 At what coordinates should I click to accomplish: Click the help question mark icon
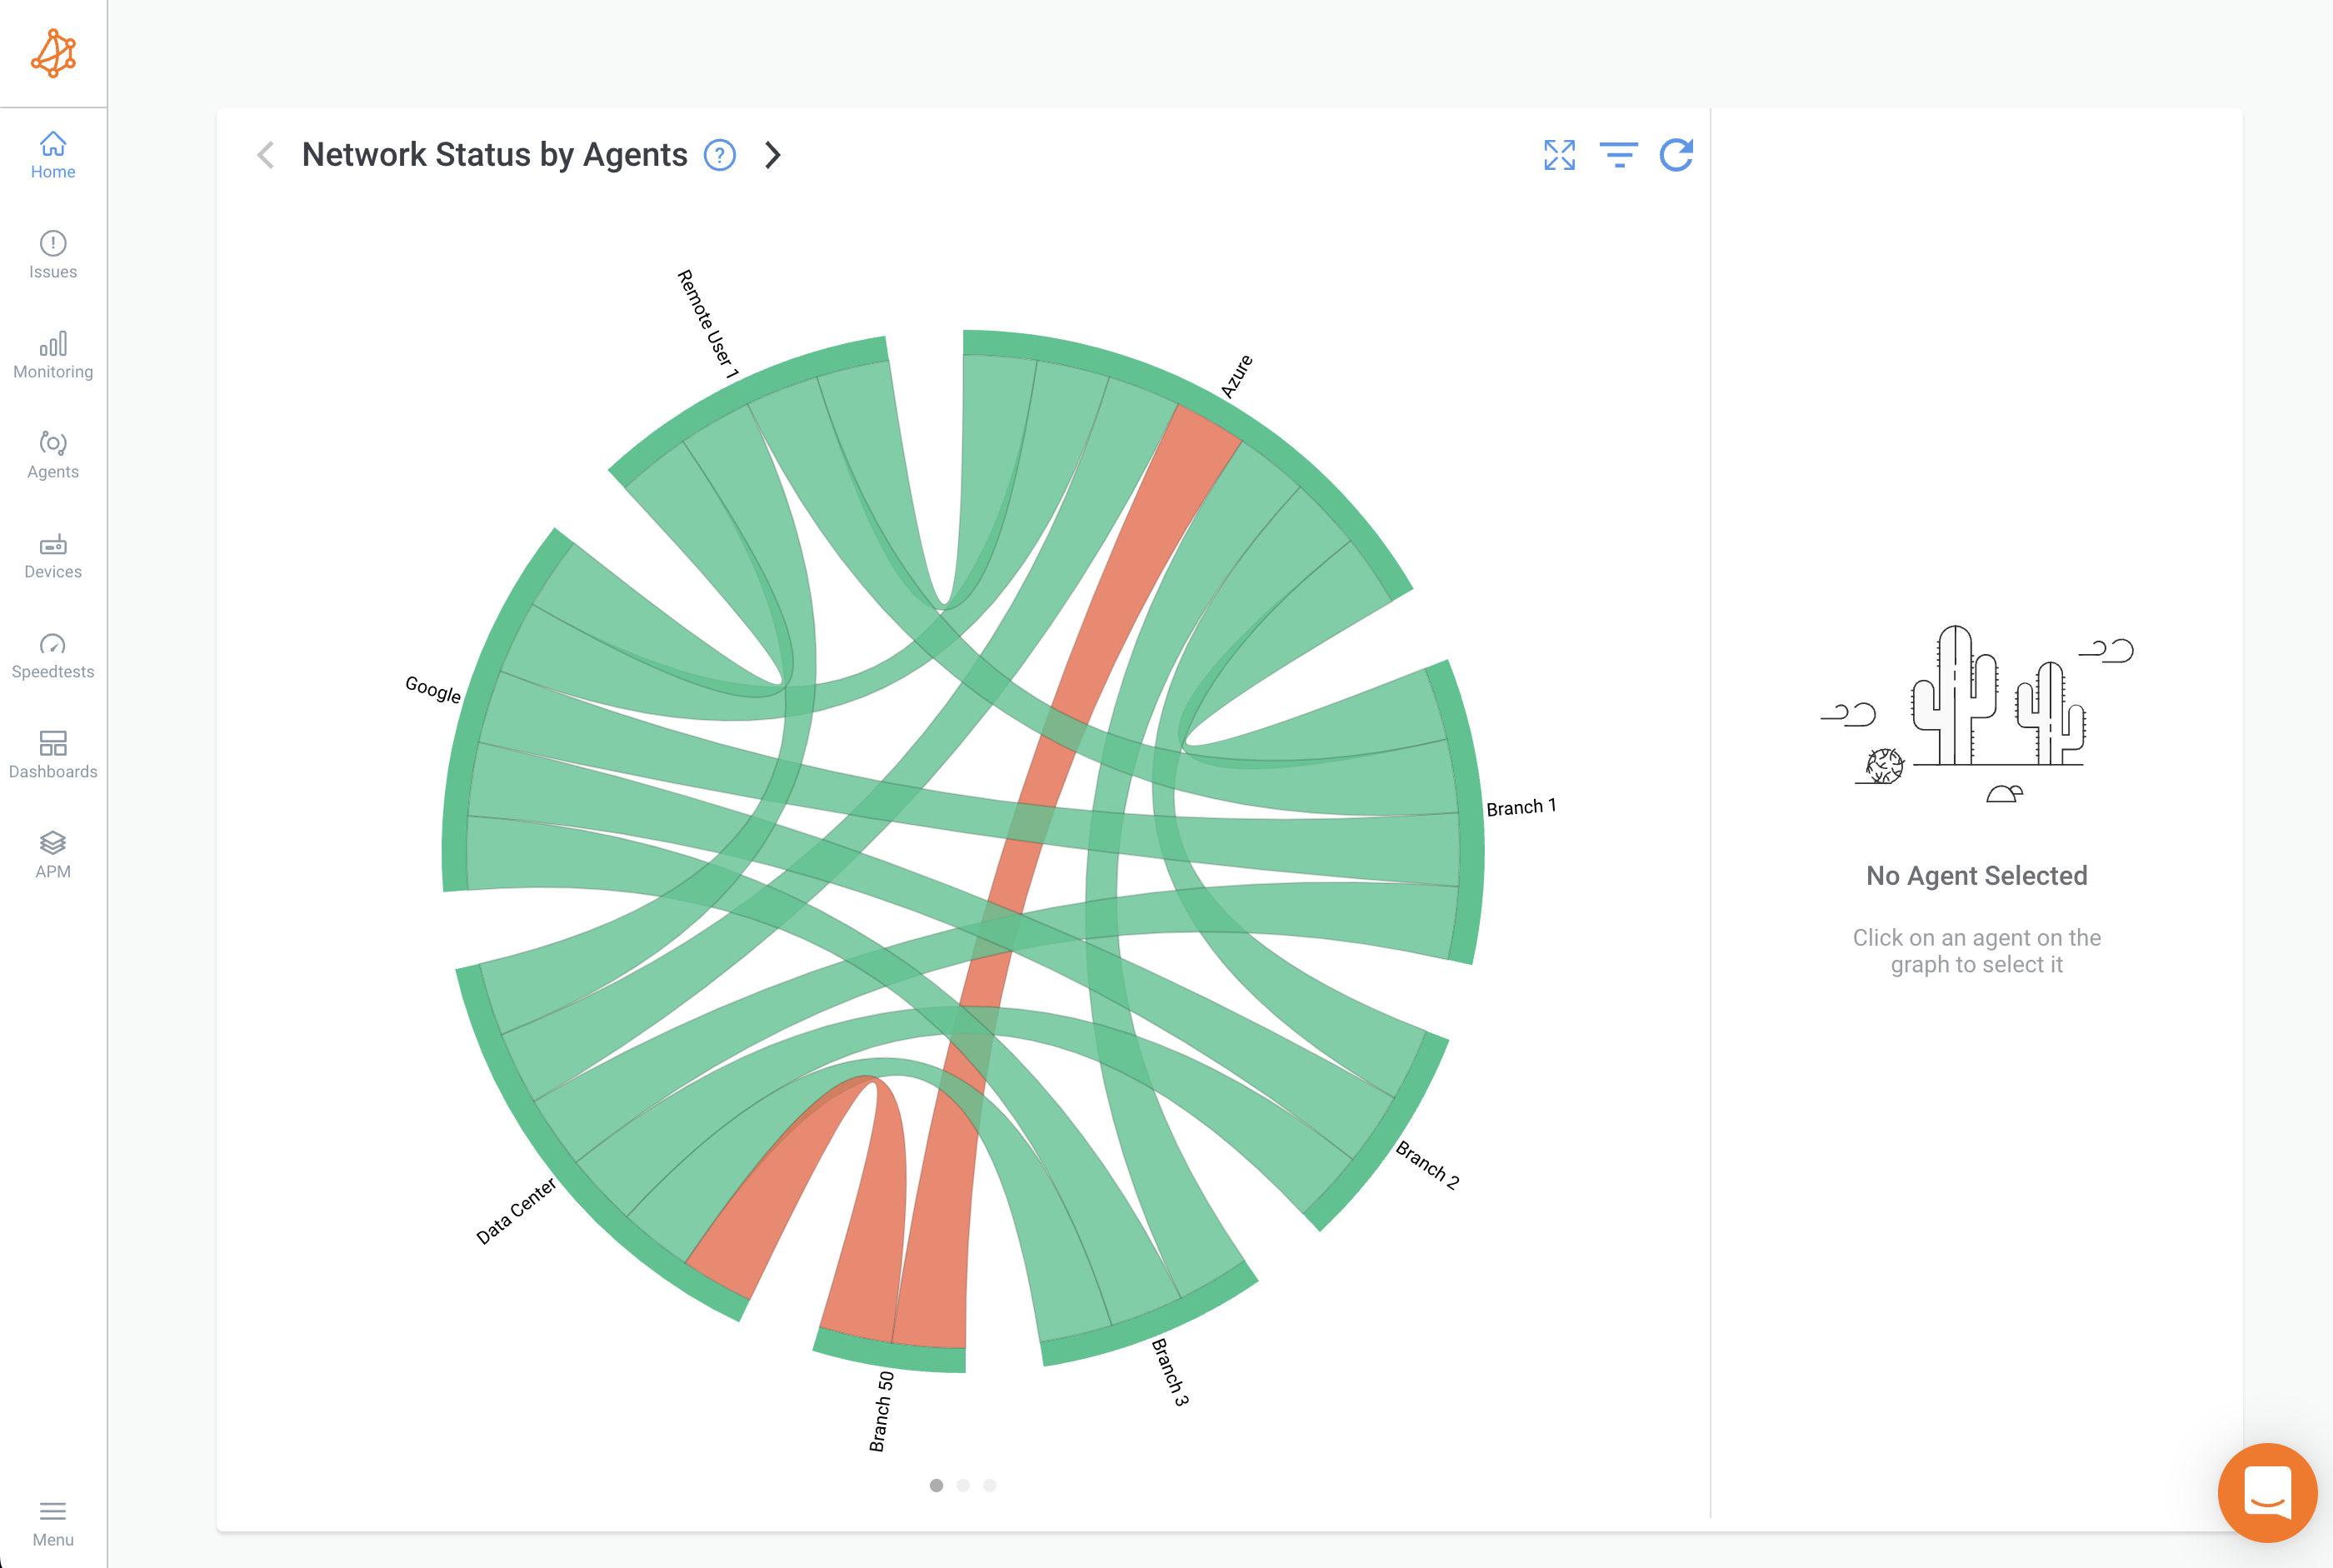721,154
